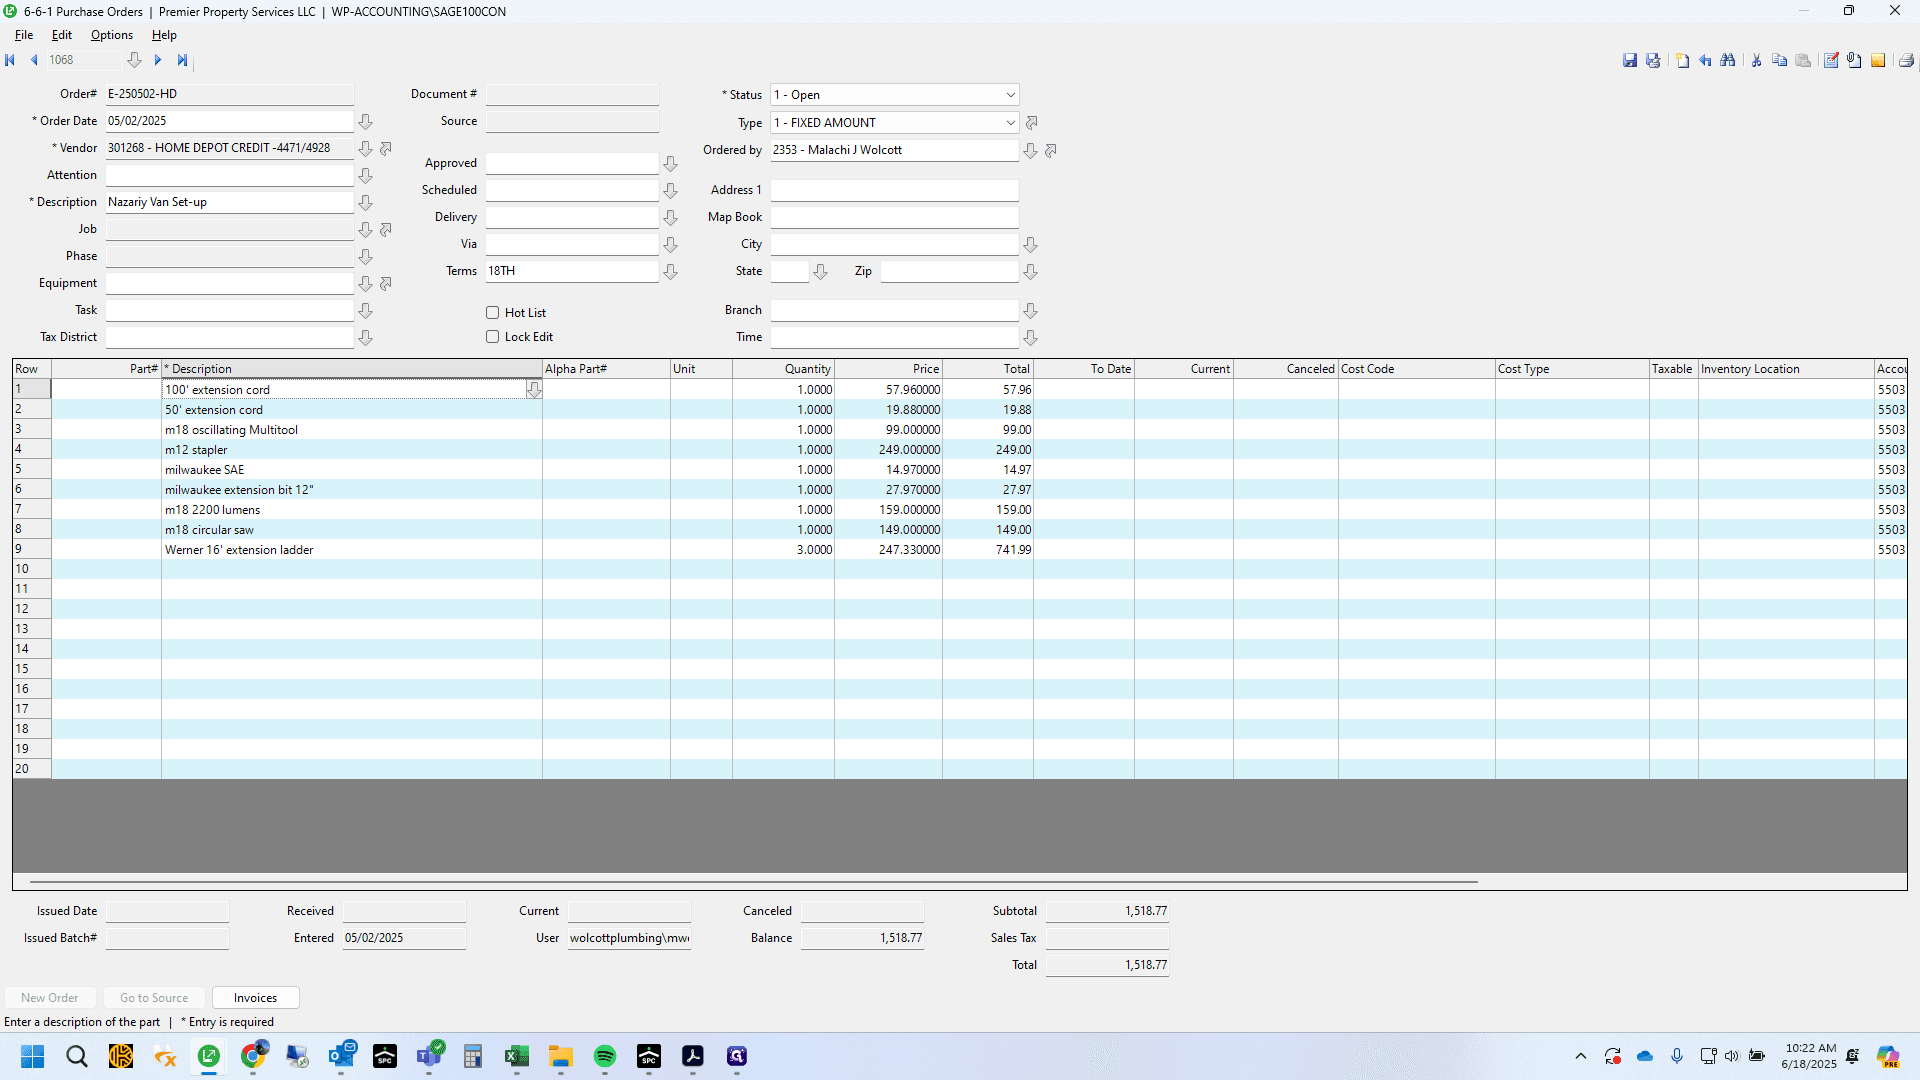Click the scissors Cut icon
The image size is (1920, 1080).
tap(1756, 61)
